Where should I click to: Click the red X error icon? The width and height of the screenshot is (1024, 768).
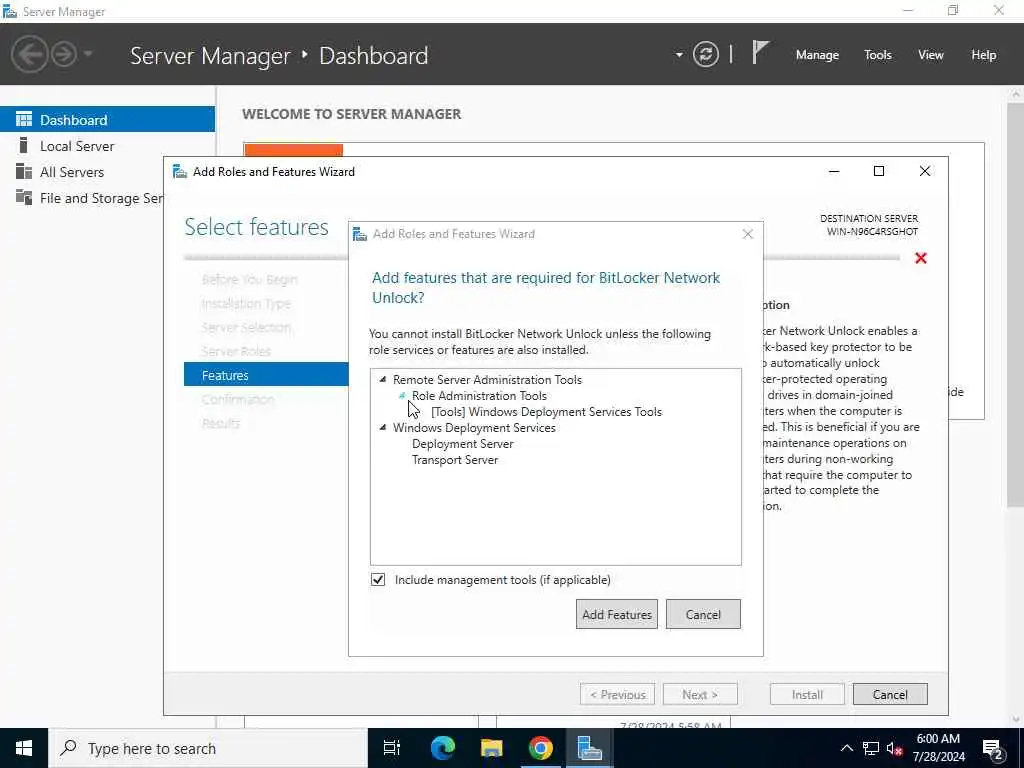(x=921, y=258)
